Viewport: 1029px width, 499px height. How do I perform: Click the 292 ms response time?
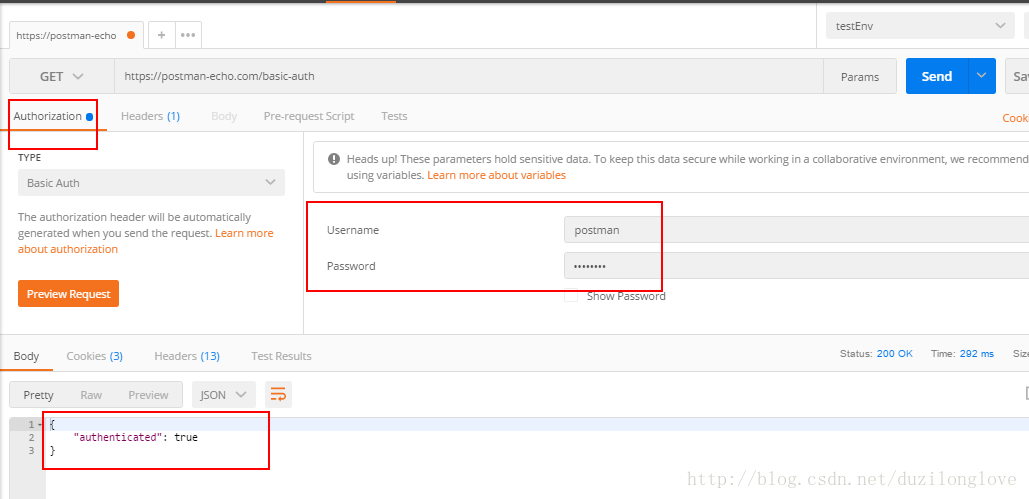pyautogui.click(x=976, y=353)
